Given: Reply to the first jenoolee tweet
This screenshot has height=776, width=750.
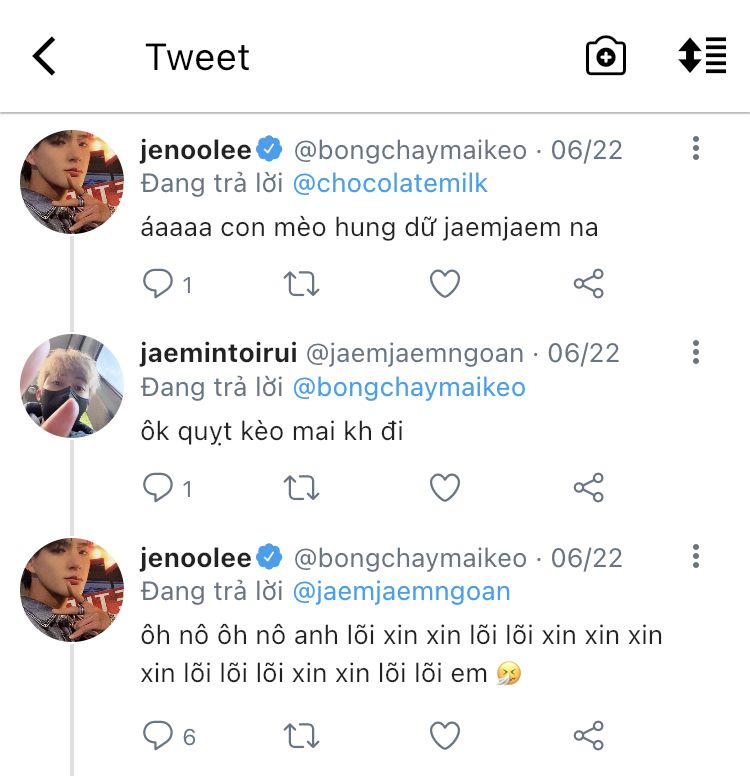Looking at the screenshot, I should coord(159,284).
